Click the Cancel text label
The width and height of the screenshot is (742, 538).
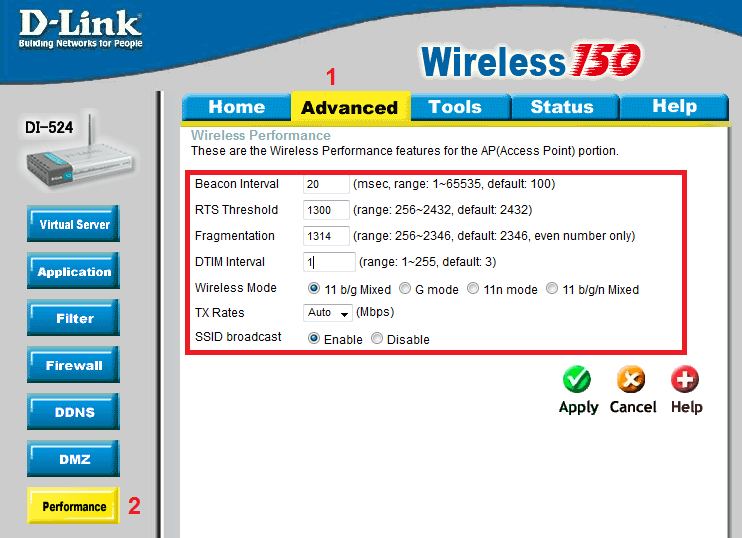click(x=633, y=407)
